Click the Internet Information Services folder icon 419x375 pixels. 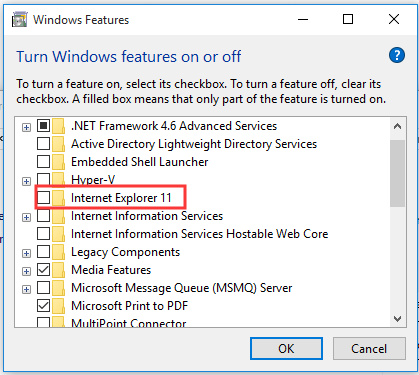[x=58, y=216]
